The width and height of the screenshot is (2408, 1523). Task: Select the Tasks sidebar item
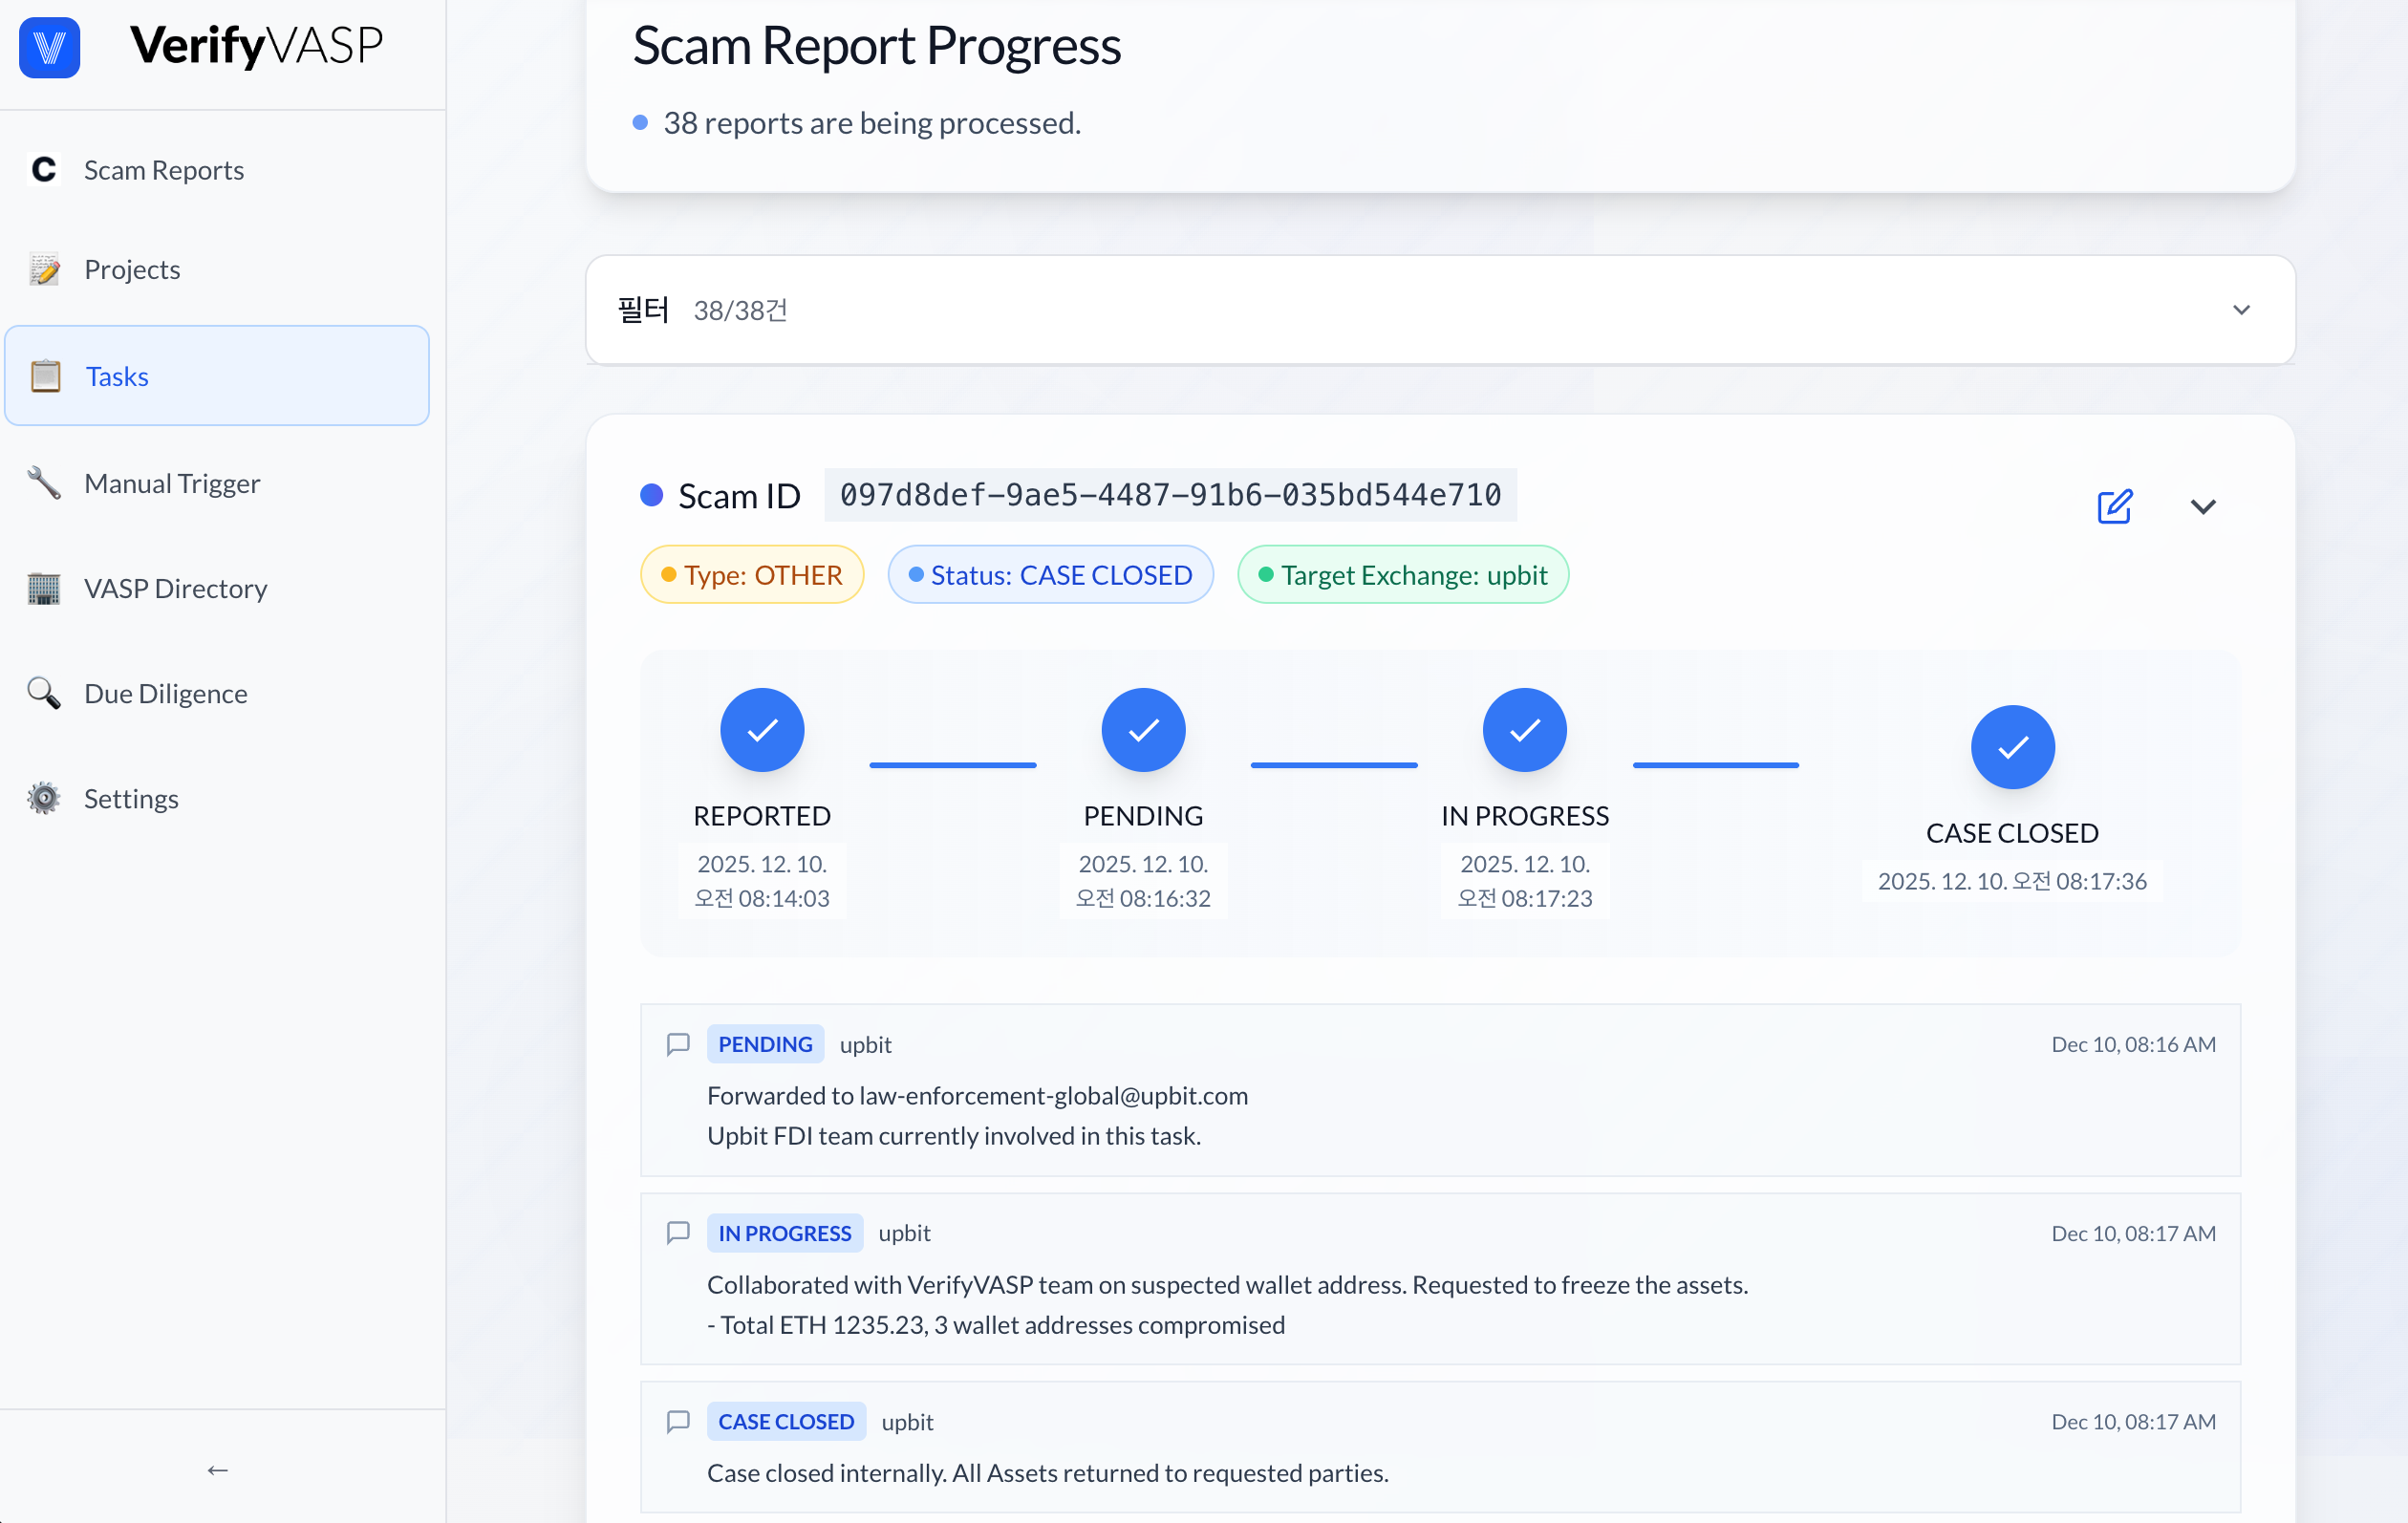tap(217, 376)
